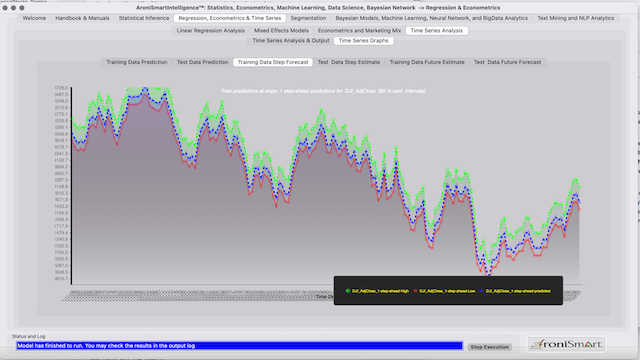Open the Statistical Inference tab
Image resolution: width=640 pixels, height=360 pixels.
point(144,18)
